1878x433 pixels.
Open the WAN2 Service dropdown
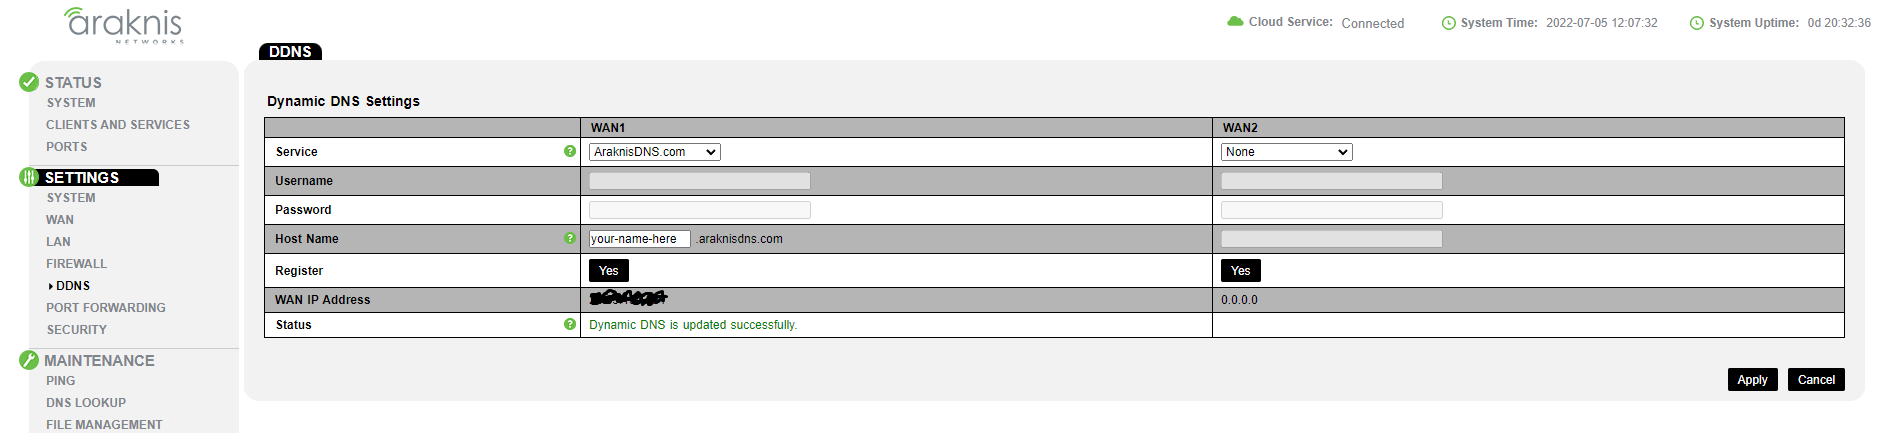pyautogui.click(x=1287, y=152)
